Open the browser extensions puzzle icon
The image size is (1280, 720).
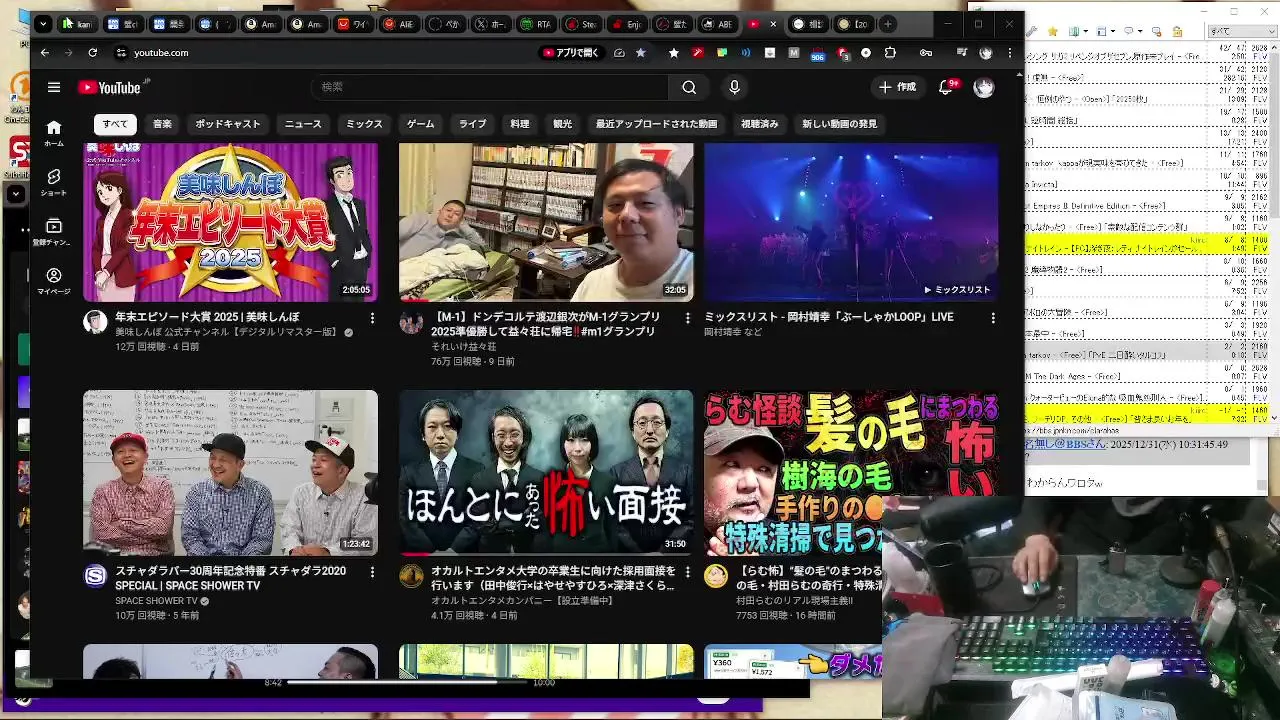[890, 52]
